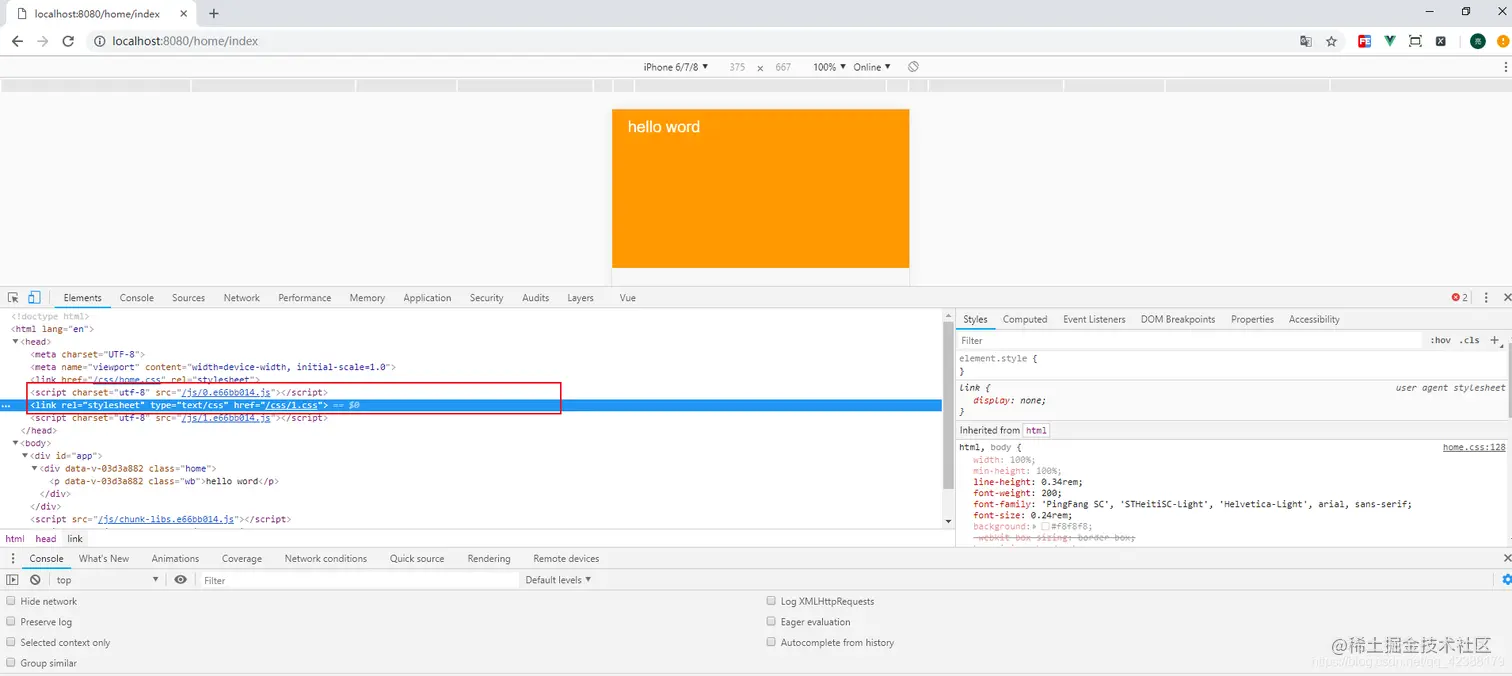Toggle the device toolbar icon
Image resolution: width=1512 pixels, height=676 pixels.
(34, 298)
